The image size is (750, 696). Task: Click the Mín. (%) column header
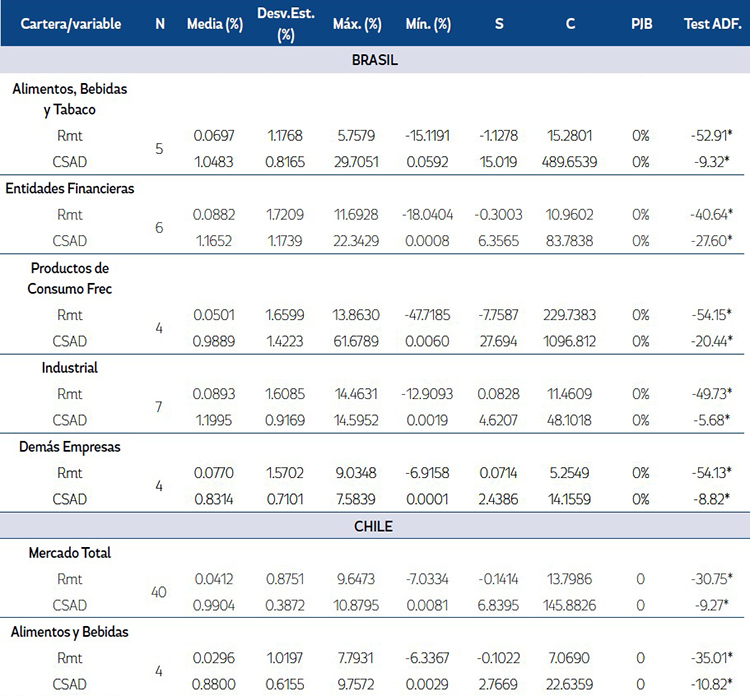tap(432, 23)
